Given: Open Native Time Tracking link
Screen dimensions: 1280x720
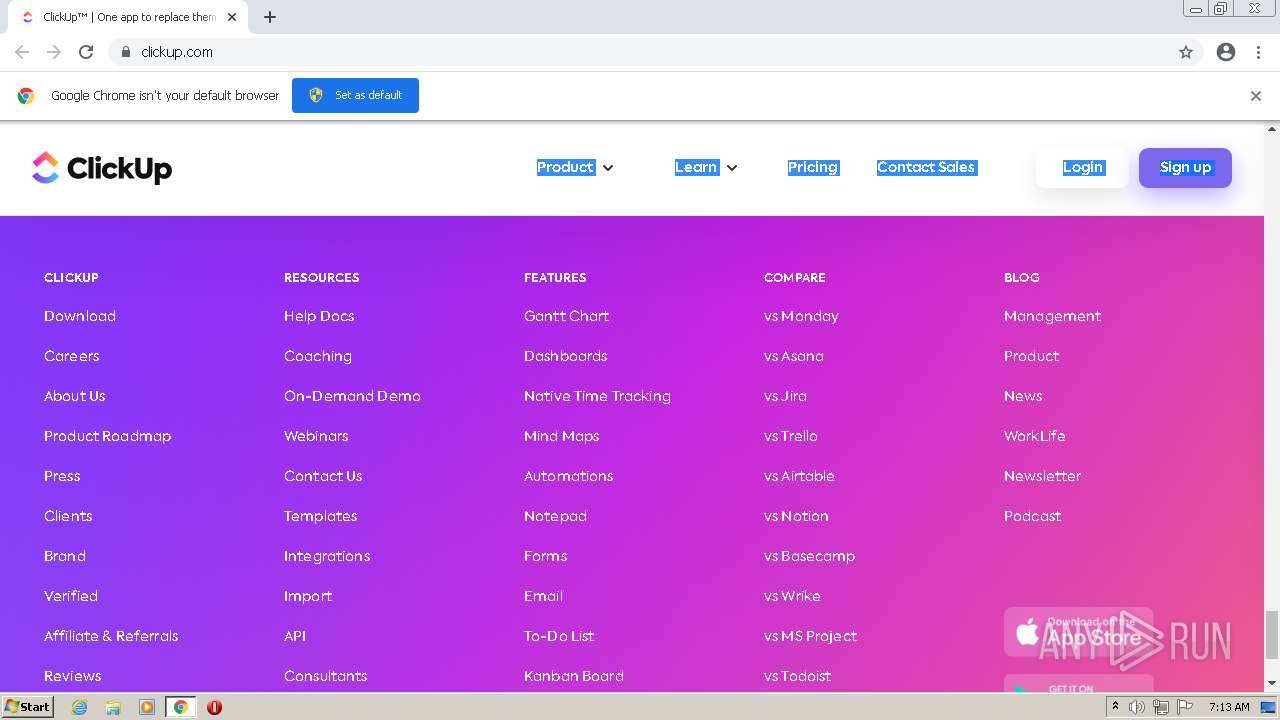Looking at the screenshot, I should click(597, 396).
